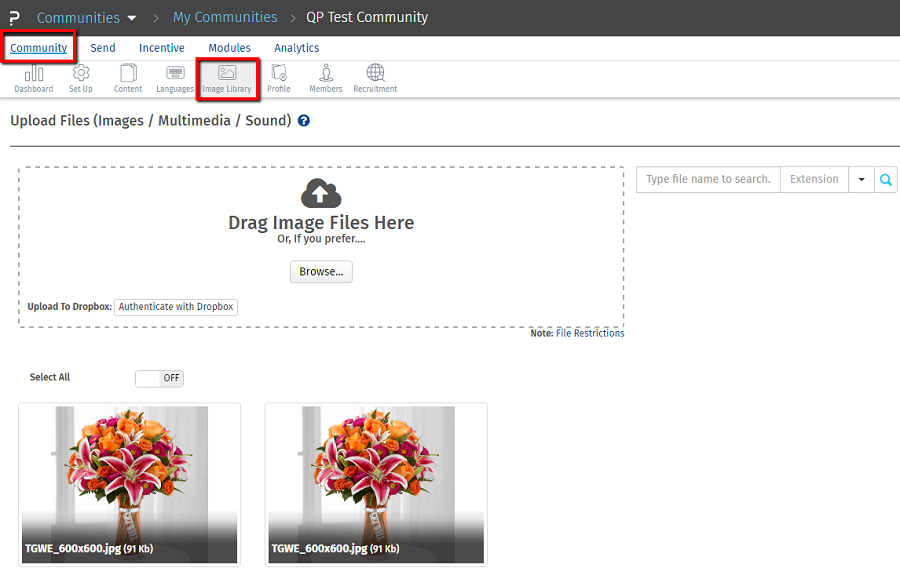Screen dimensions: 900x568
Task: Go to My Communities breadcrumb
Action: pyautogui.click(x=225, y=17)
